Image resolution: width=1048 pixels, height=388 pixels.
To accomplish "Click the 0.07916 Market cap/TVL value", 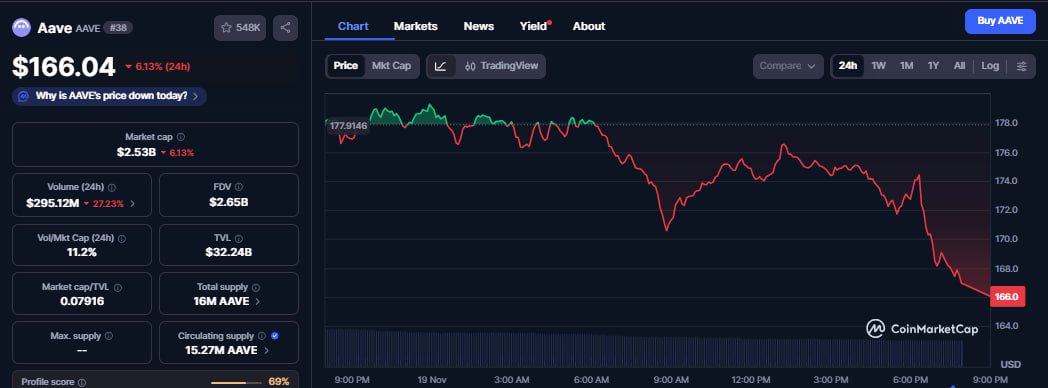I will [82, 301].
